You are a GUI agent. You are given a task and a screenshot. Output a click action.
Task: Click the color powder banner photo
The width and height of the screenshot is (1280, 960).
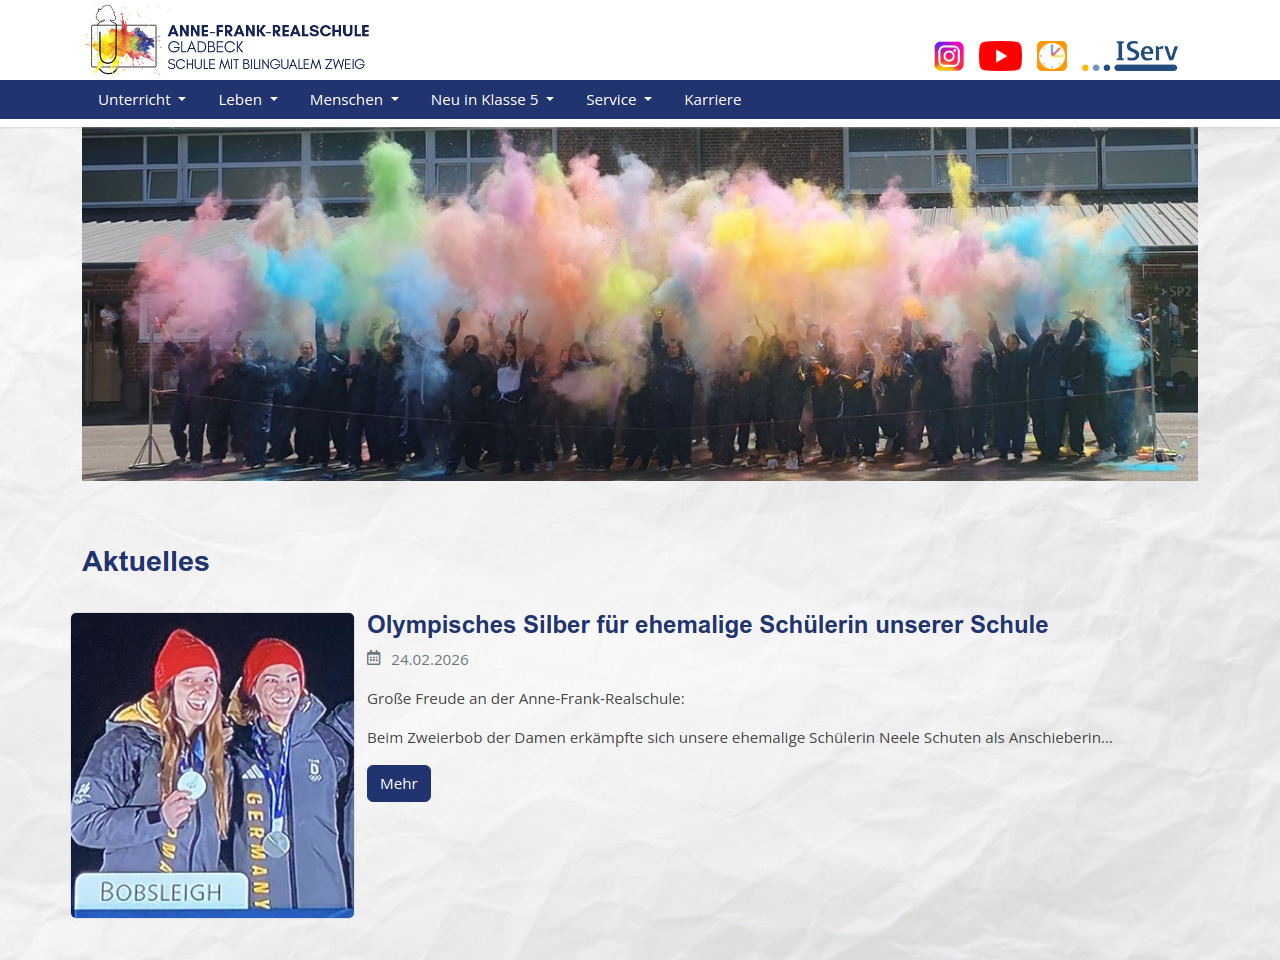pyautogui.click(x=640, y=304)
